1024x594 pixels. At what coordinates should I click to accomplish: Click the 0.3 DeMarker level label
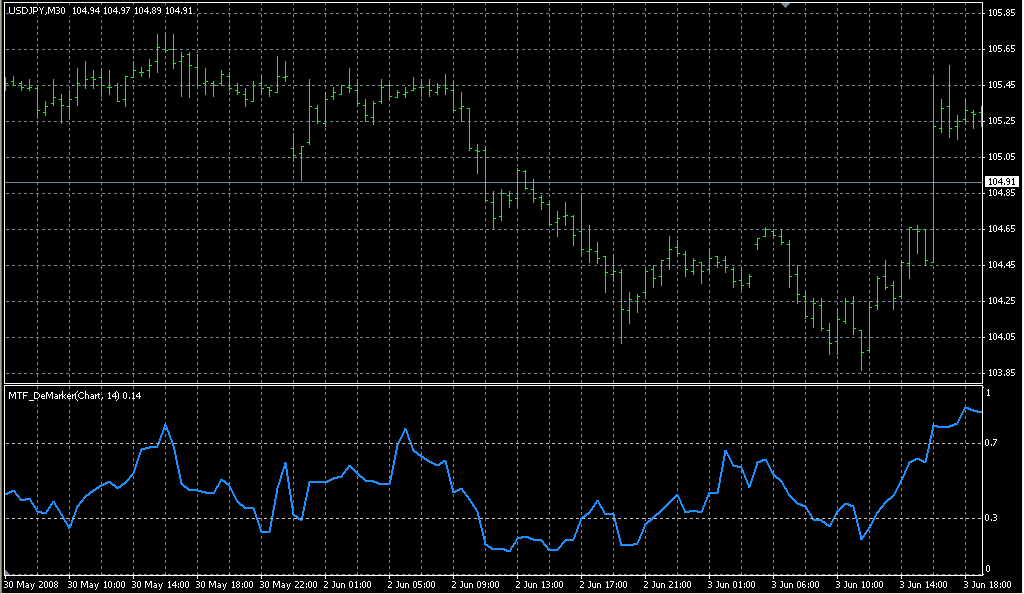(991, 518)
